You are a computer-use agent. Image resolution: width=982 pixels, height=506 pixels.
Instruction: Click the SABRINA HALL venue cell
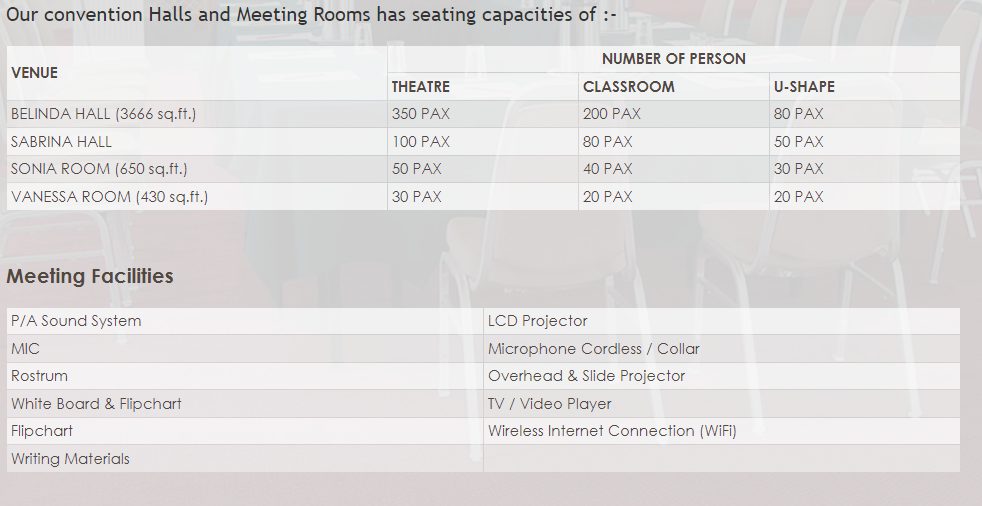click(x=197, y=142)
